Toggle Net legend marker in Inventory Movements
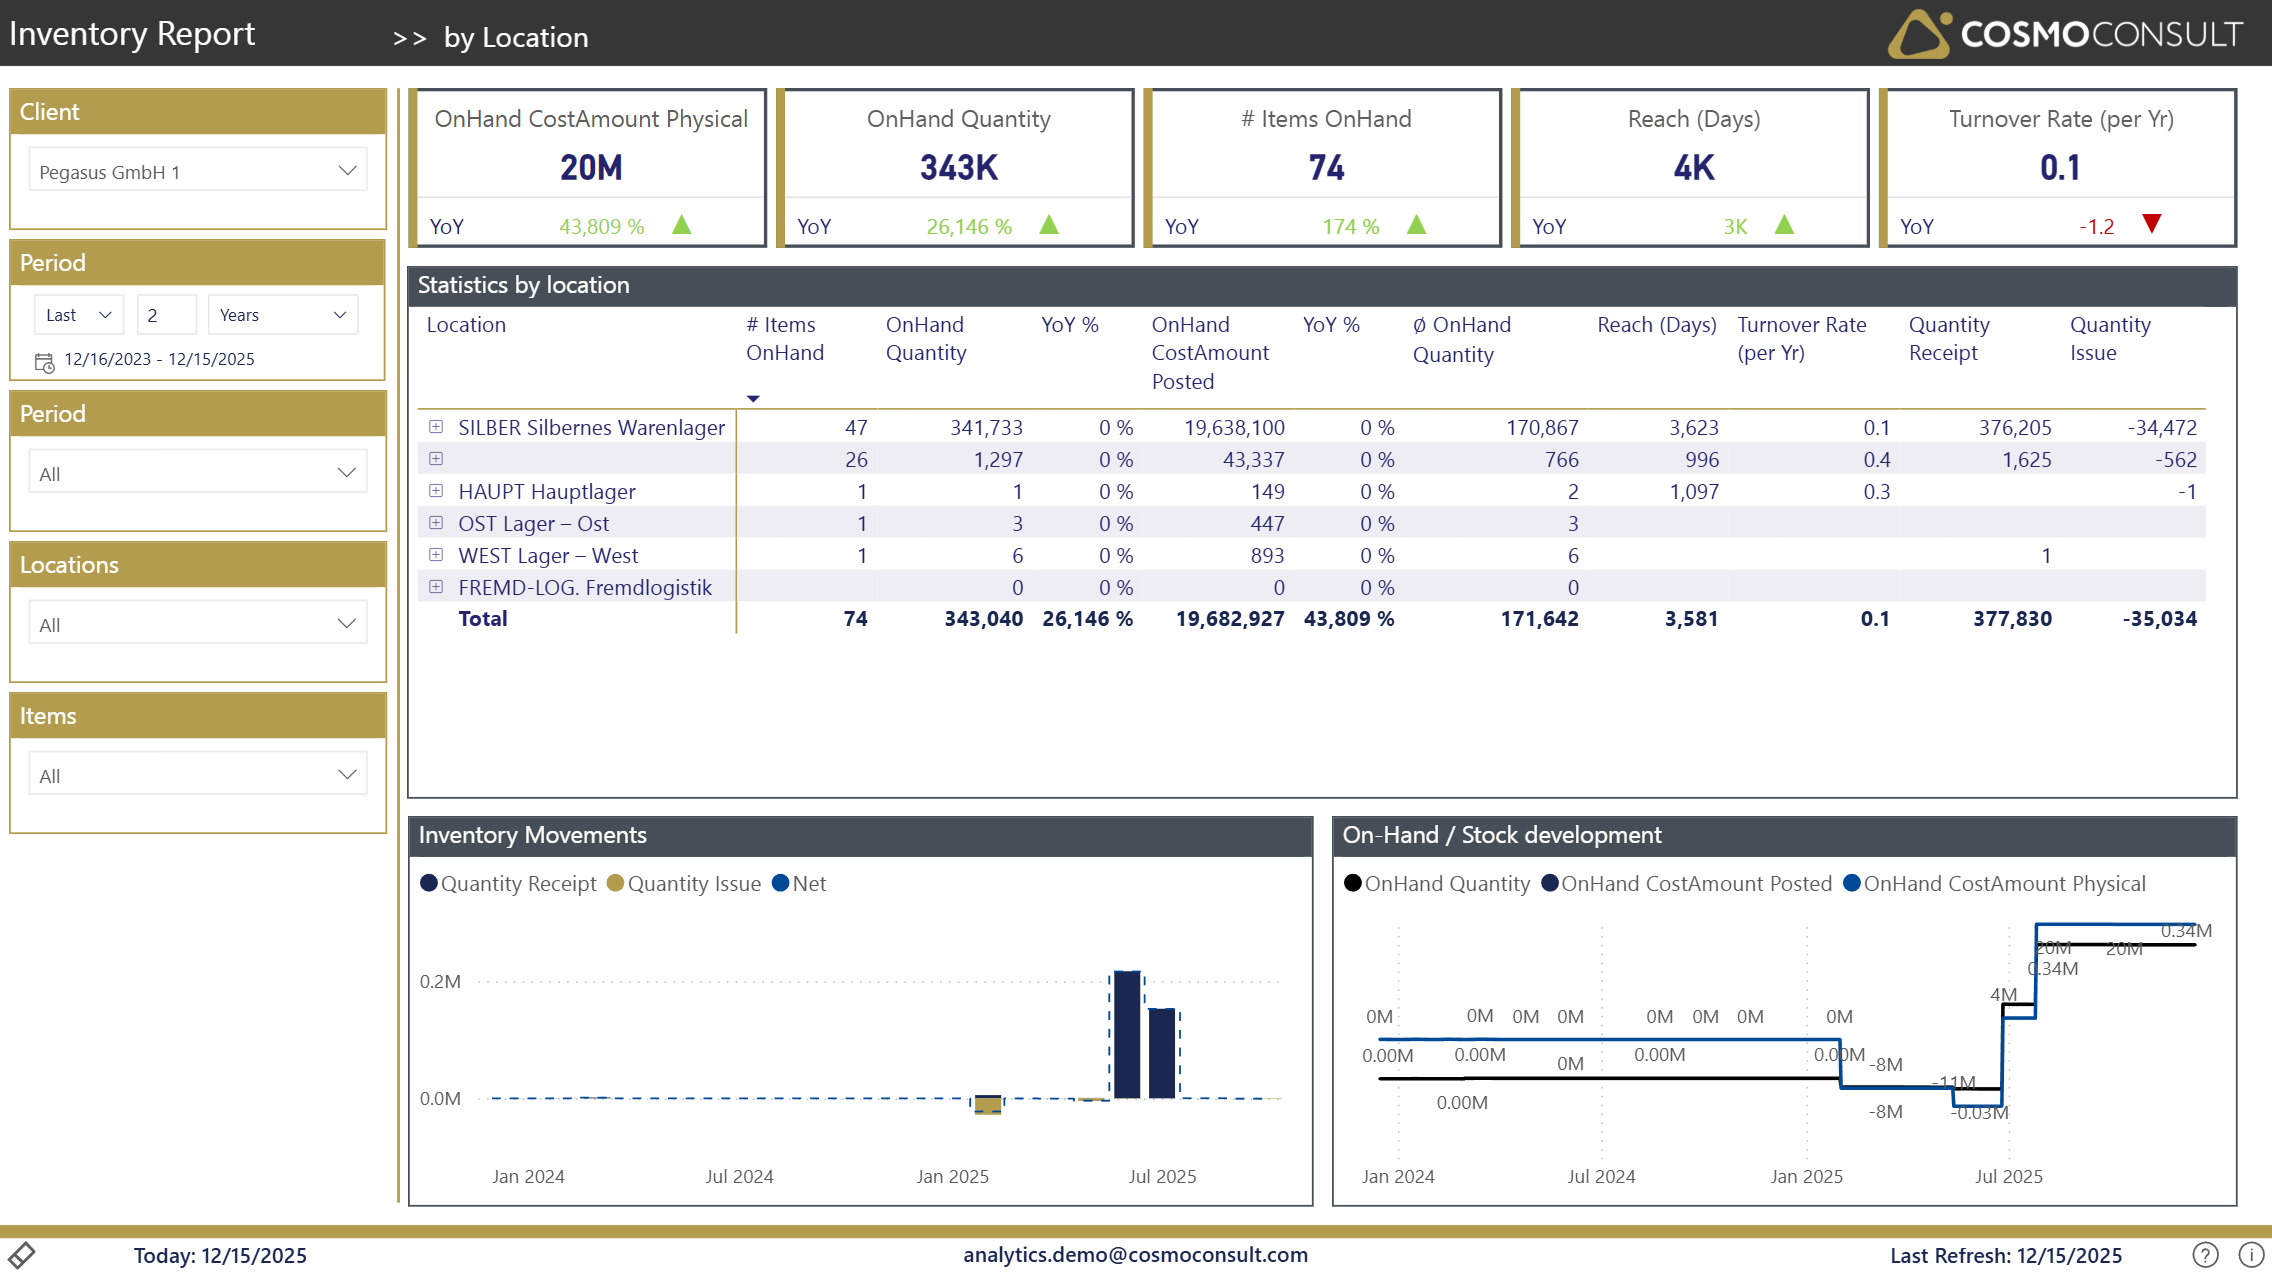The width and height of the screenshot is (2272, 1277). [x=781, y=883]
